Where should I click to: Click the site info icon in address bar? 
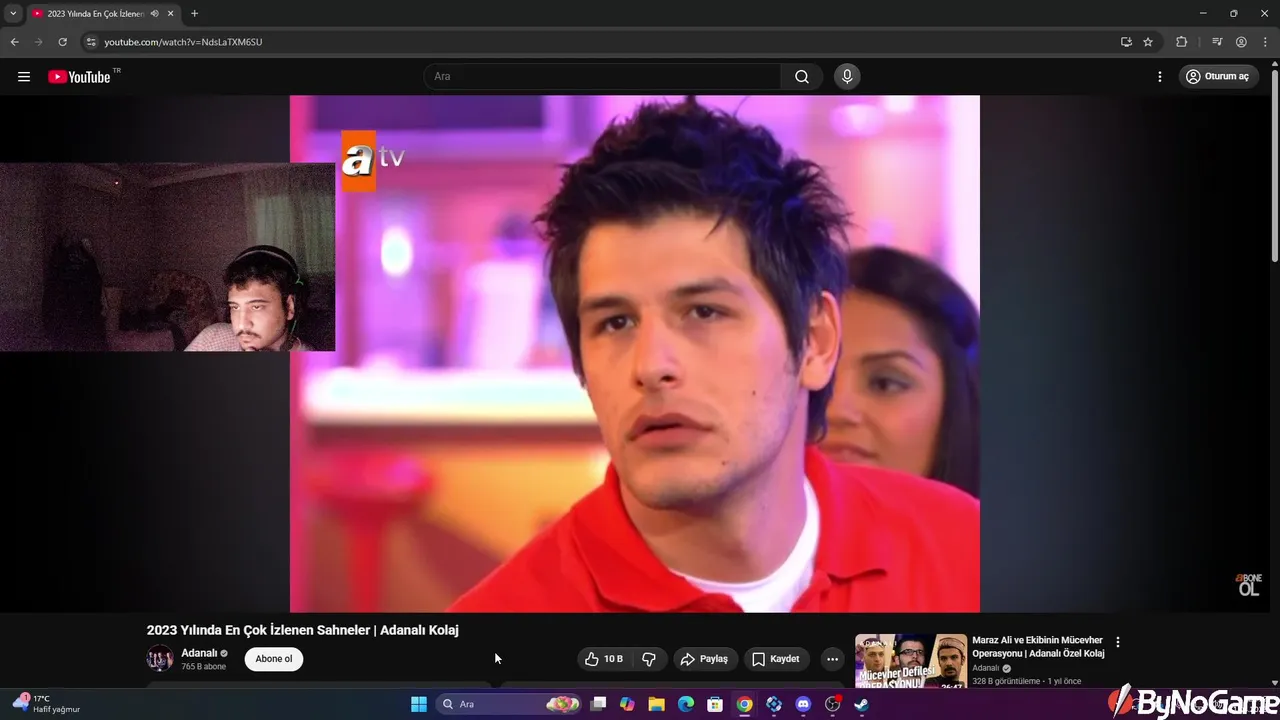tap(90, 42)
